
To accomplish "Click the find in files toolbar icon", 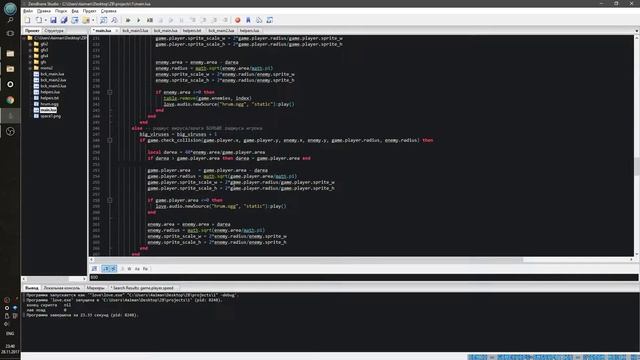I will (114, 20).
